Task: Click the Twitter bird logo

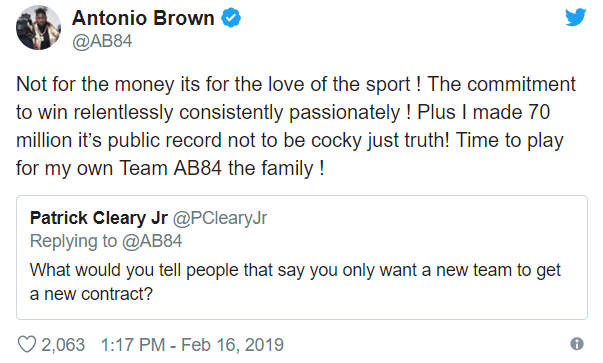Action: [575, 17]
